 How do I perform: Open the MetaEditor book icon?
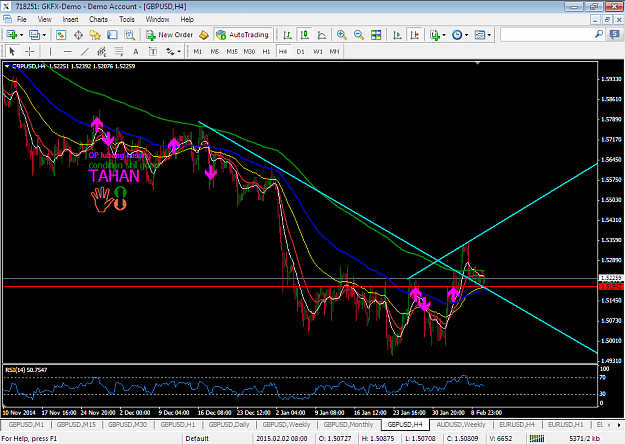(x=204, y=35)
